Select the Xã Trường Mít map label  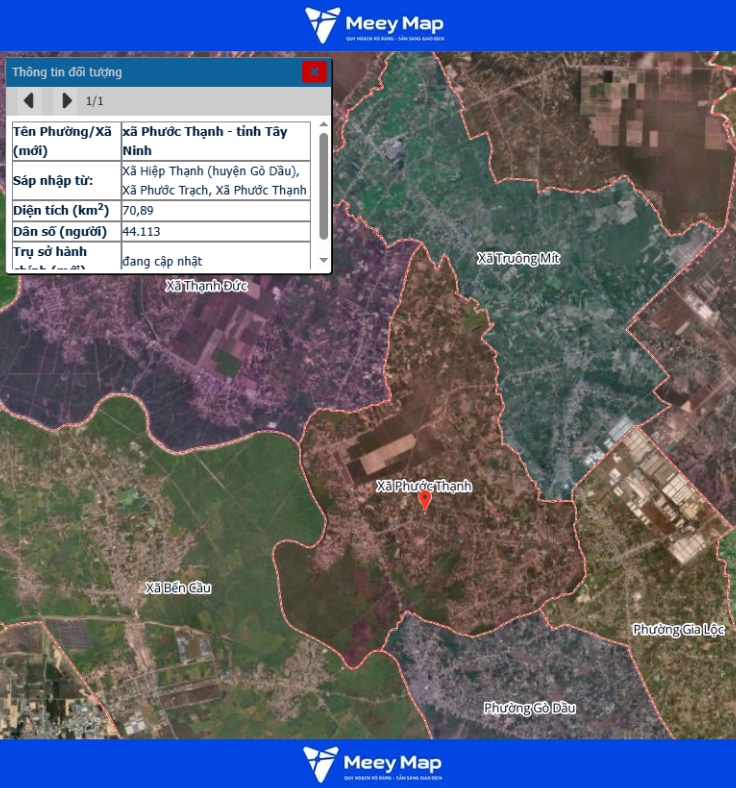click(518, 259)
